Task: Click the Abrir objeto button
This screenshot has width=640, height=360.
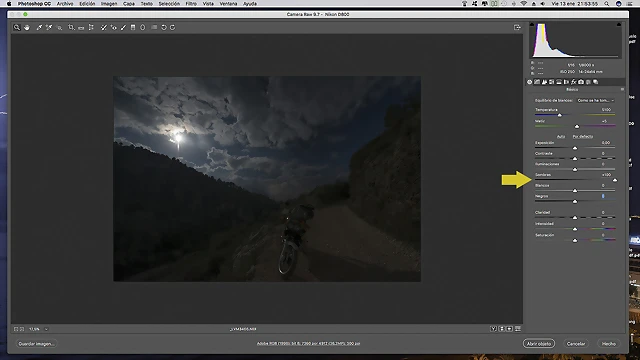Action: coord(539,344)
